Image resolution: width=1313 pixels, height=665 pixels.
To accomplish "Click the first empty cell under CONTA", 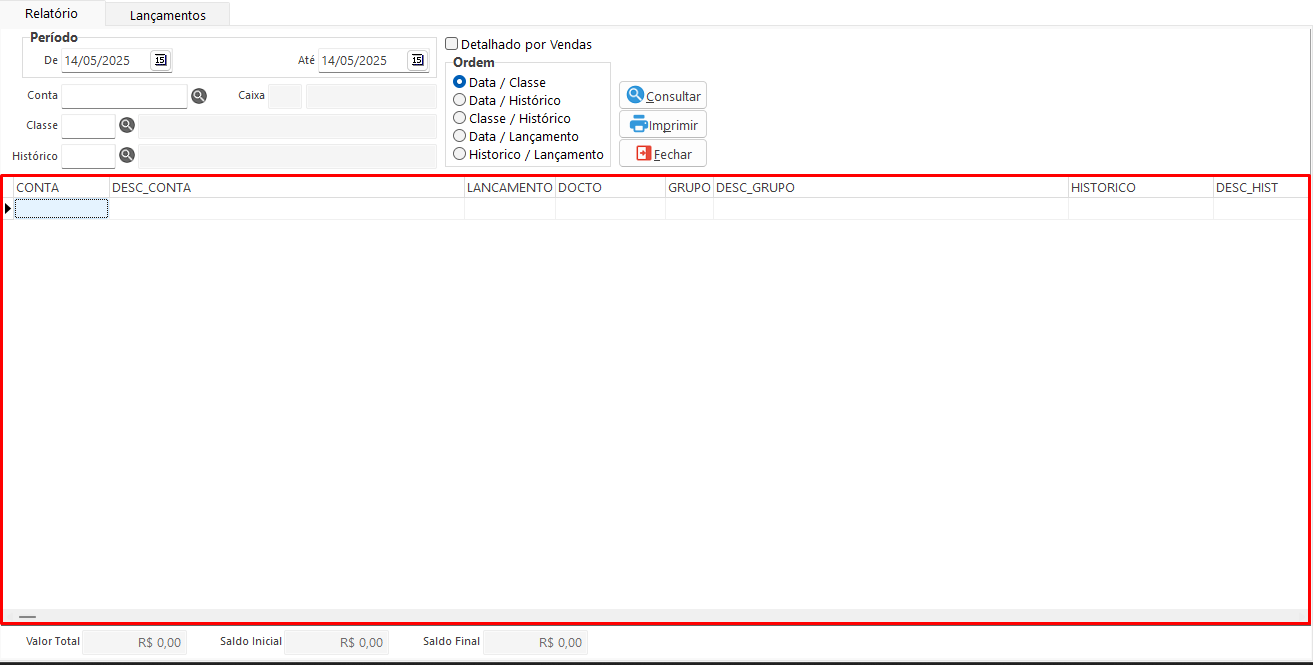I will click(x=61, y=208).
